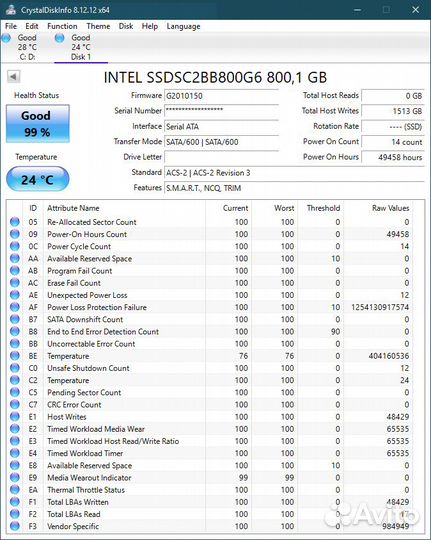Click 'Timed Workload Host Read/Write Ratio' row
Viewport: 431px width, 540px height.
pyautogui.click(x=210, y=441)
